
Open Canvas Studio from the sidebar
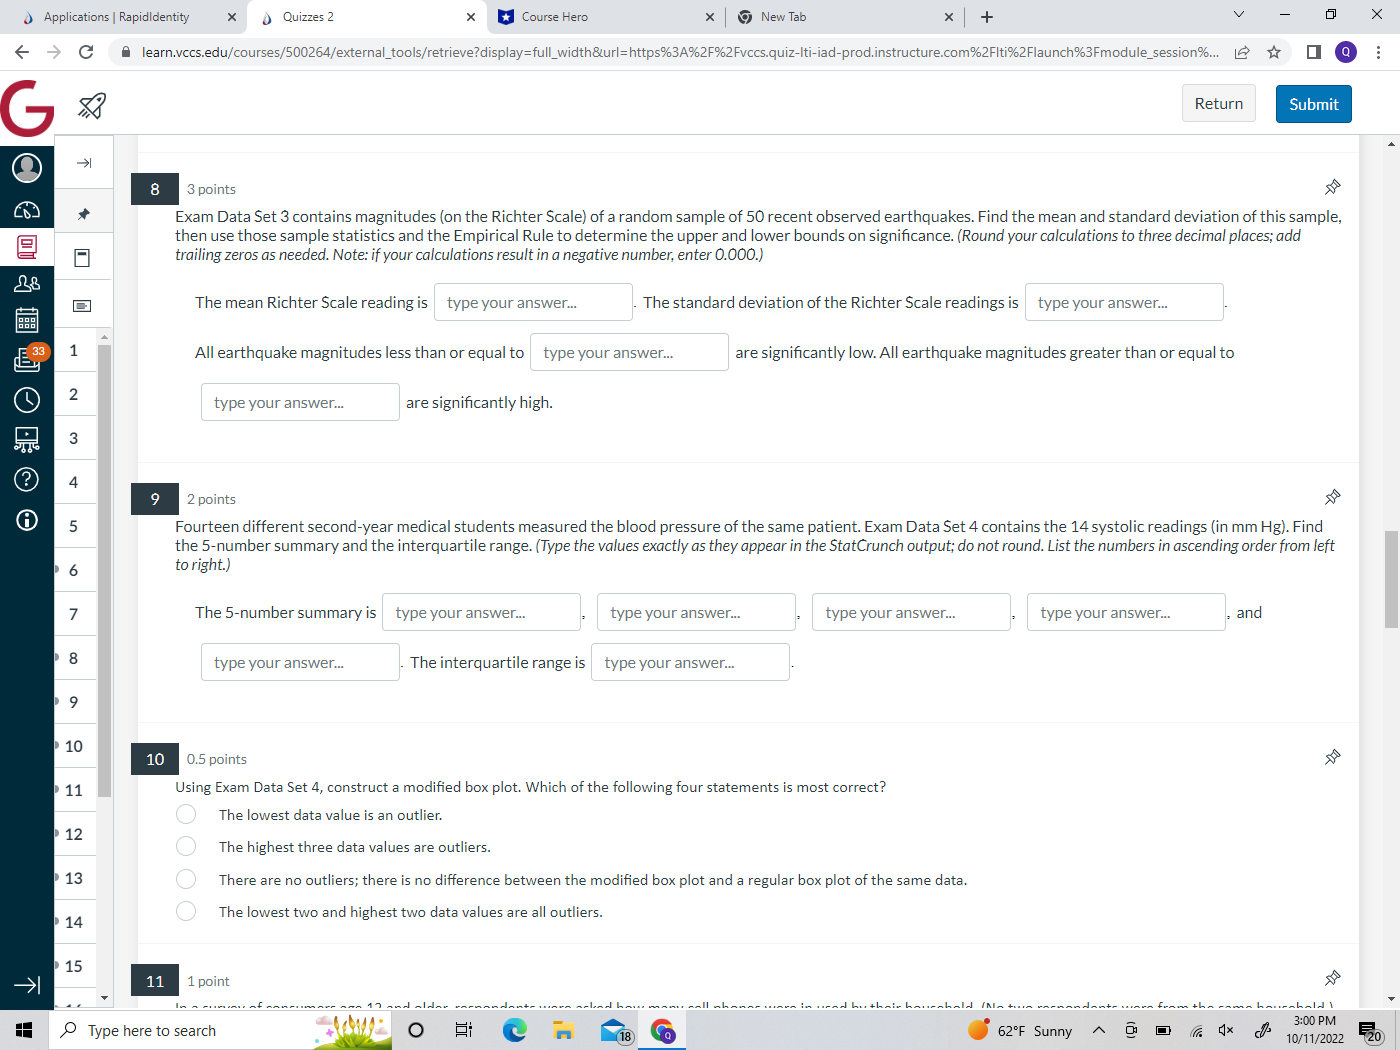click(27, 438)
